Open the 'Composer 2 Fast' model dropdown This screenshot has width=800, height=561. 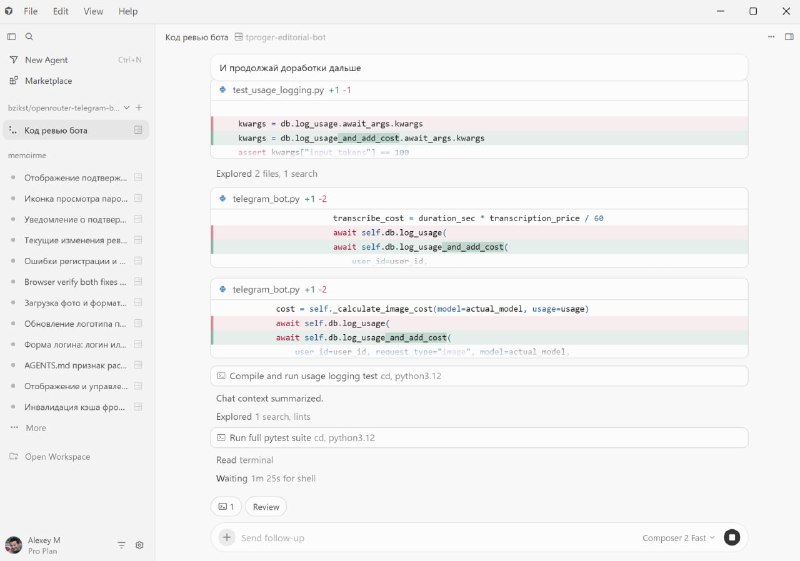(679, 538)
